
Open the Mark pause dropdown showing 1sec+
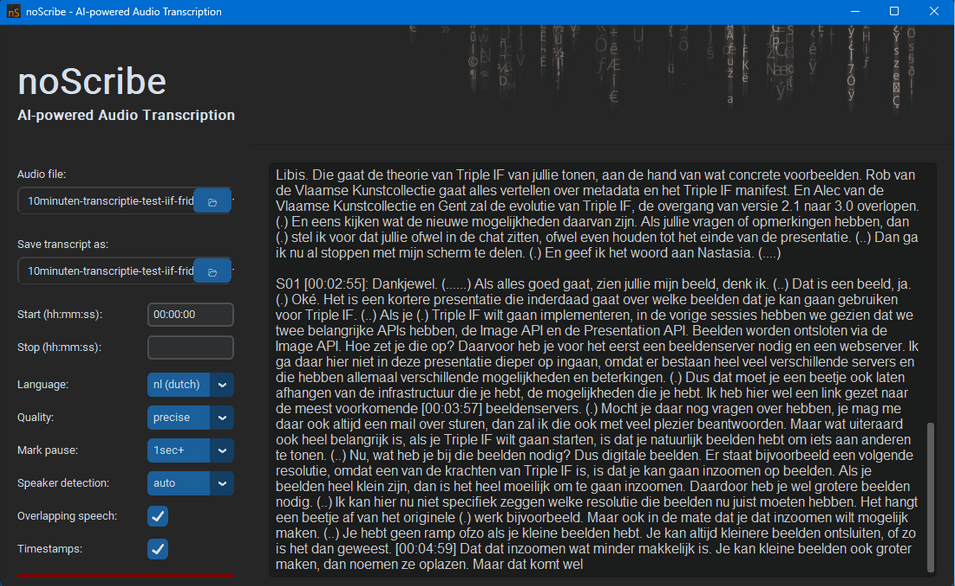(222, 450)
